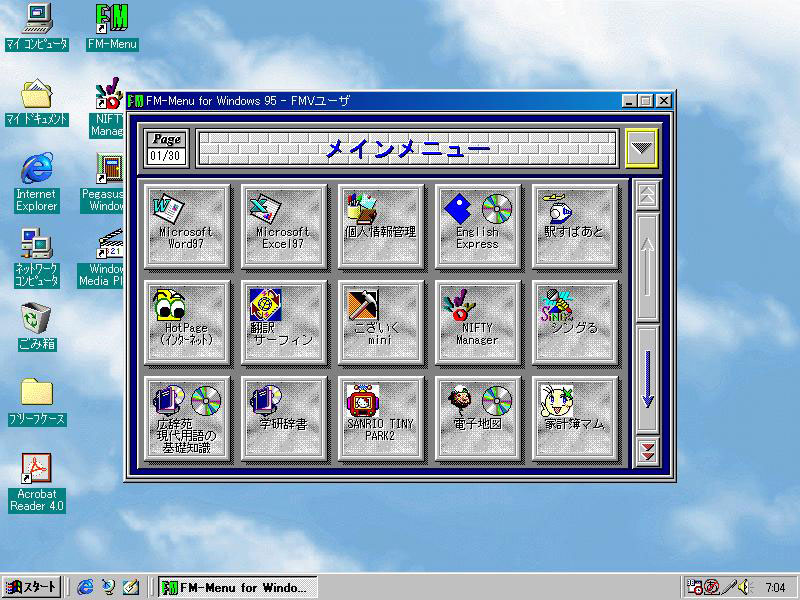Open SANRIO TINY PARK2 tile
The height and width of the screenshot is (600, 800).
pyautogui.click(x=381, y=419)
